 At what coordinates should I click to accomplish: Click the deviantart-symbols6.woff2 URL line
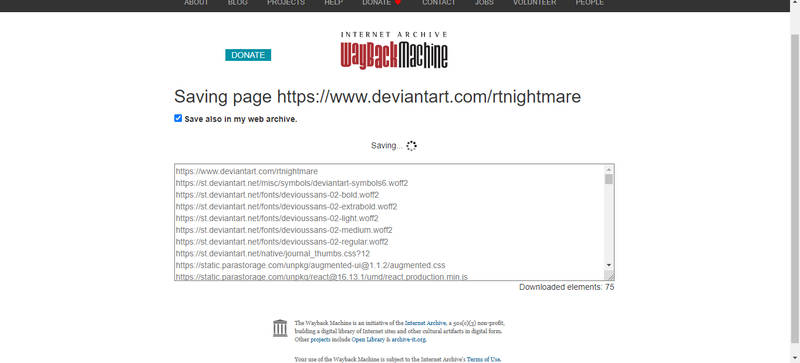(292, 183)
